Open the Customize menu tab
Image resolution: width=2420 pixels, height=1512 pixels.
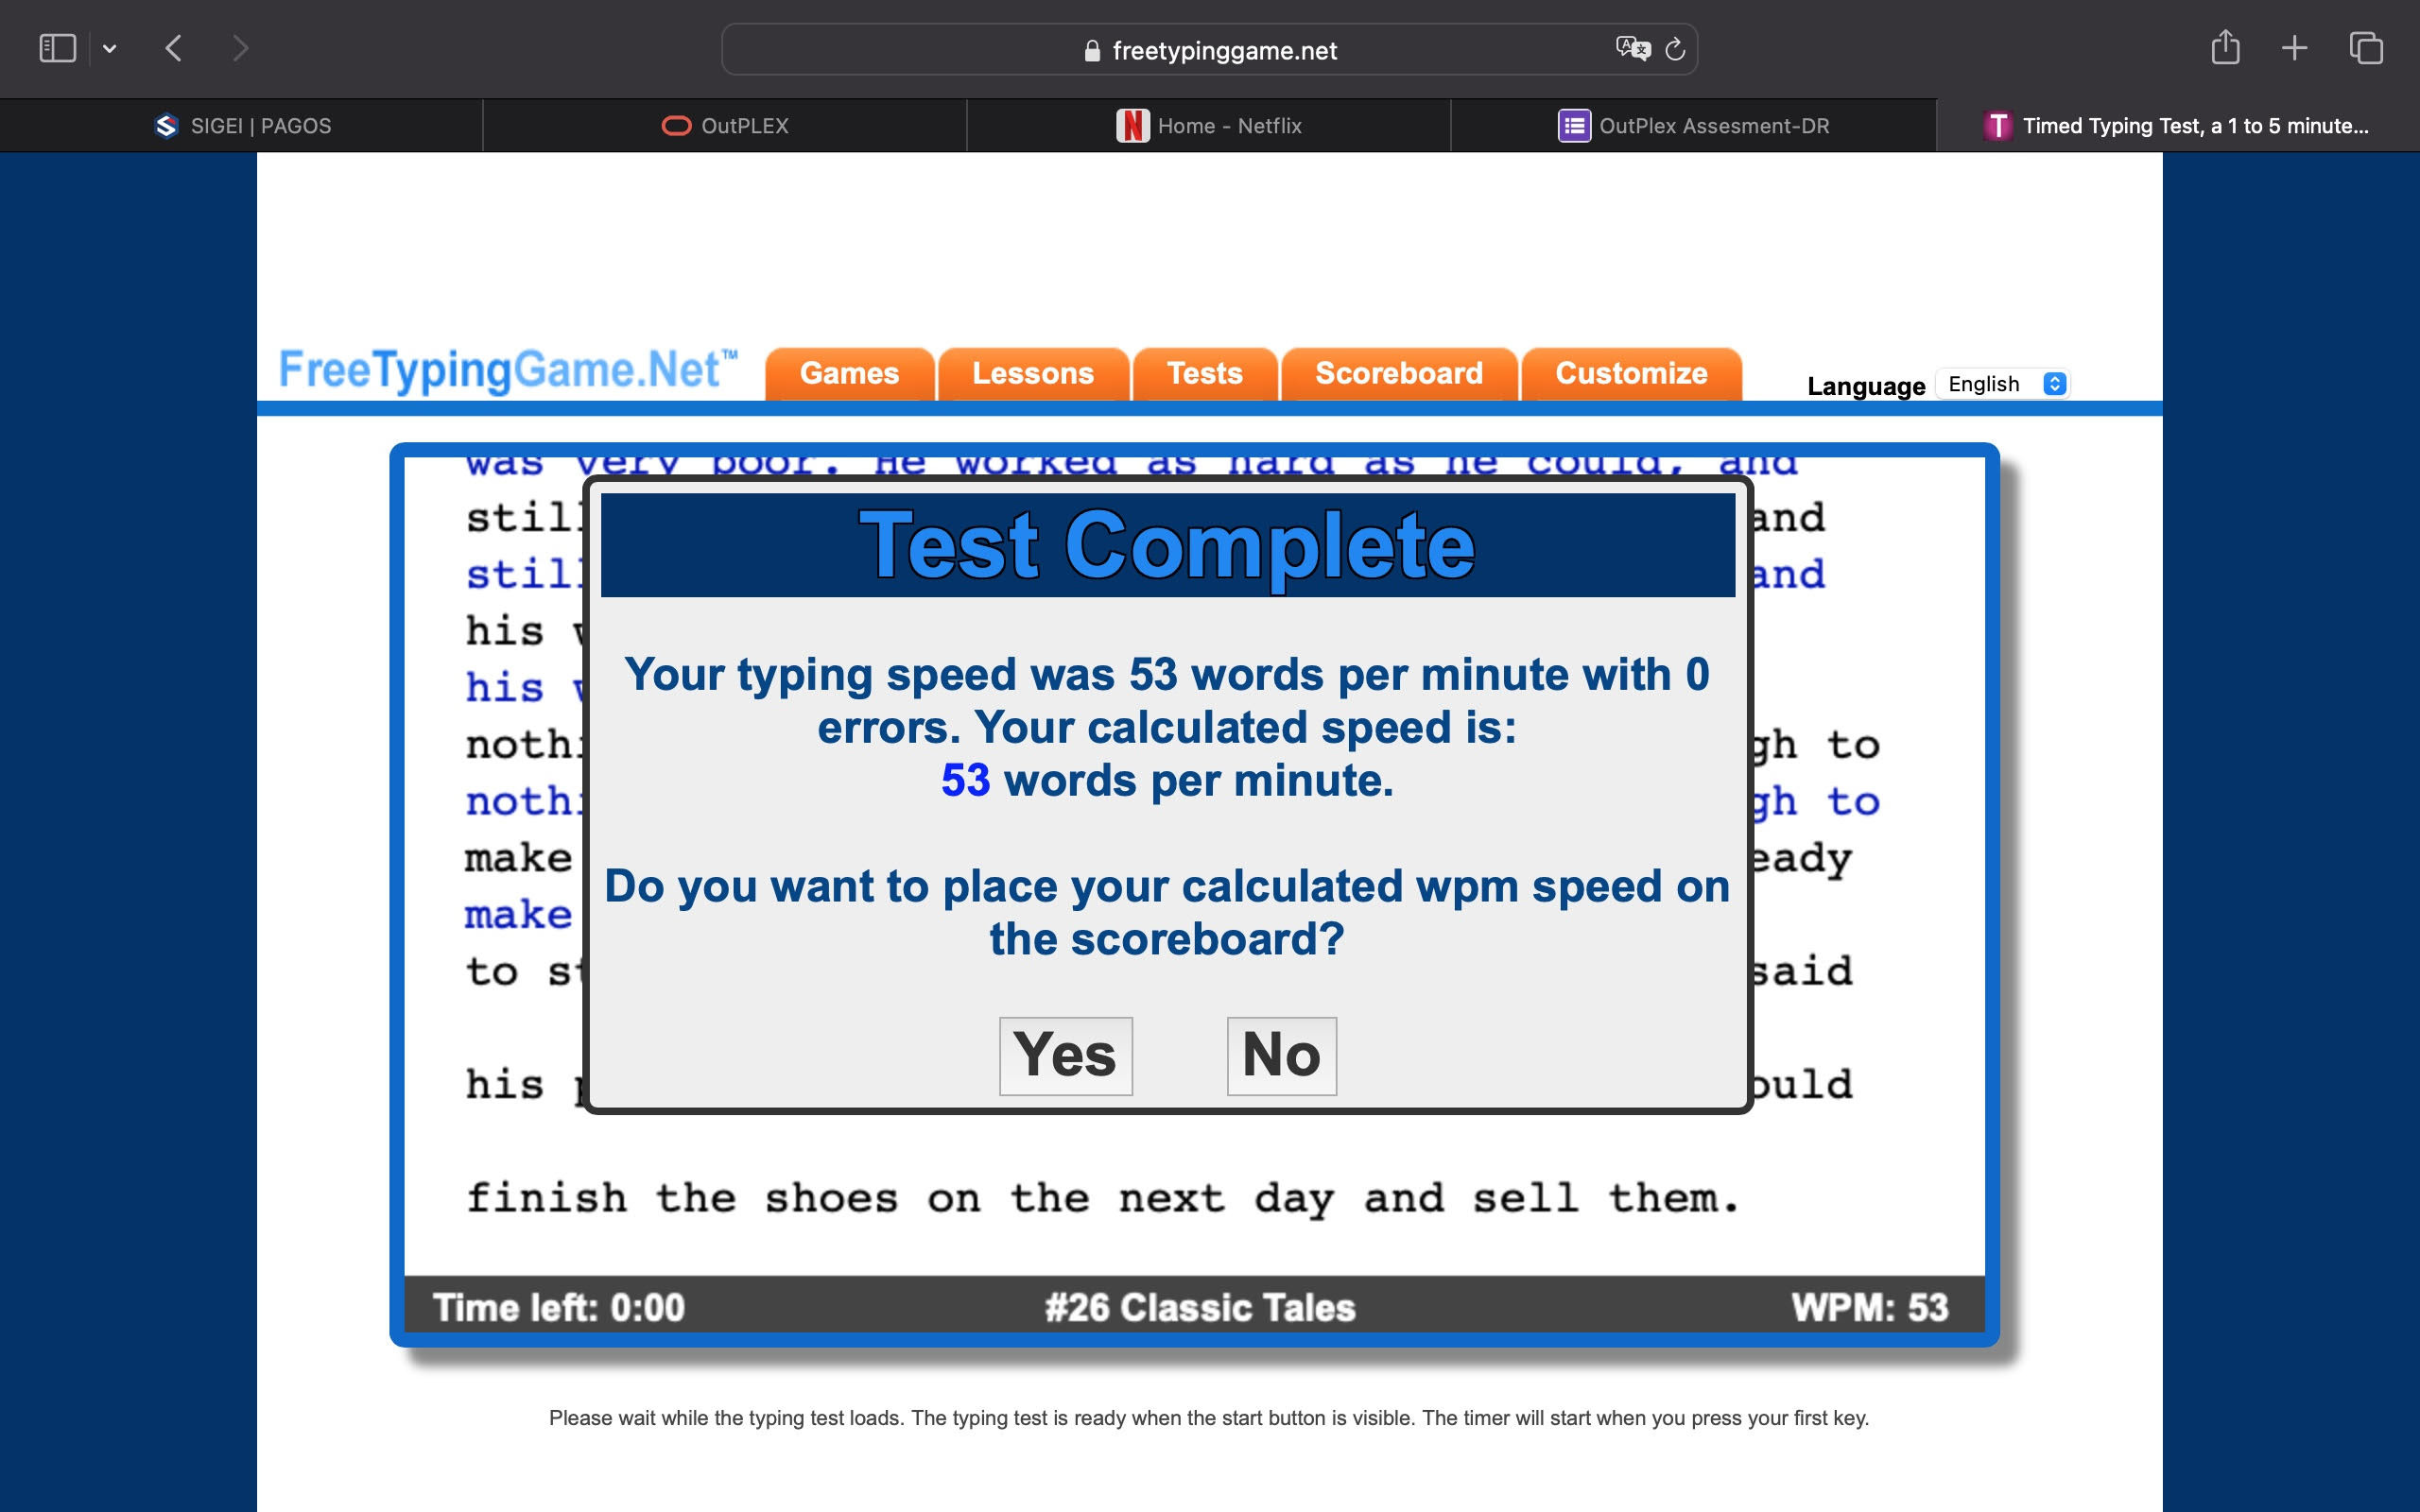1631,374
